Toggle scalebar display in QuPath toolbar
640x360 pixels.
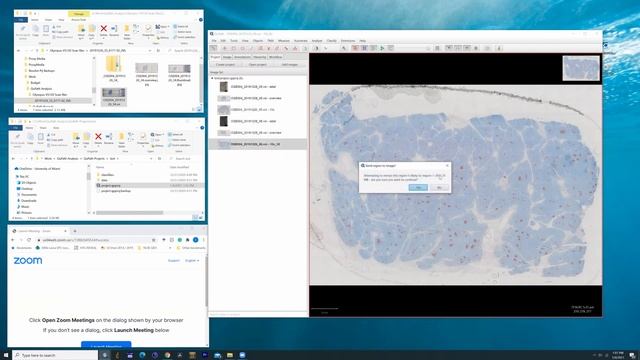(467, 48)
